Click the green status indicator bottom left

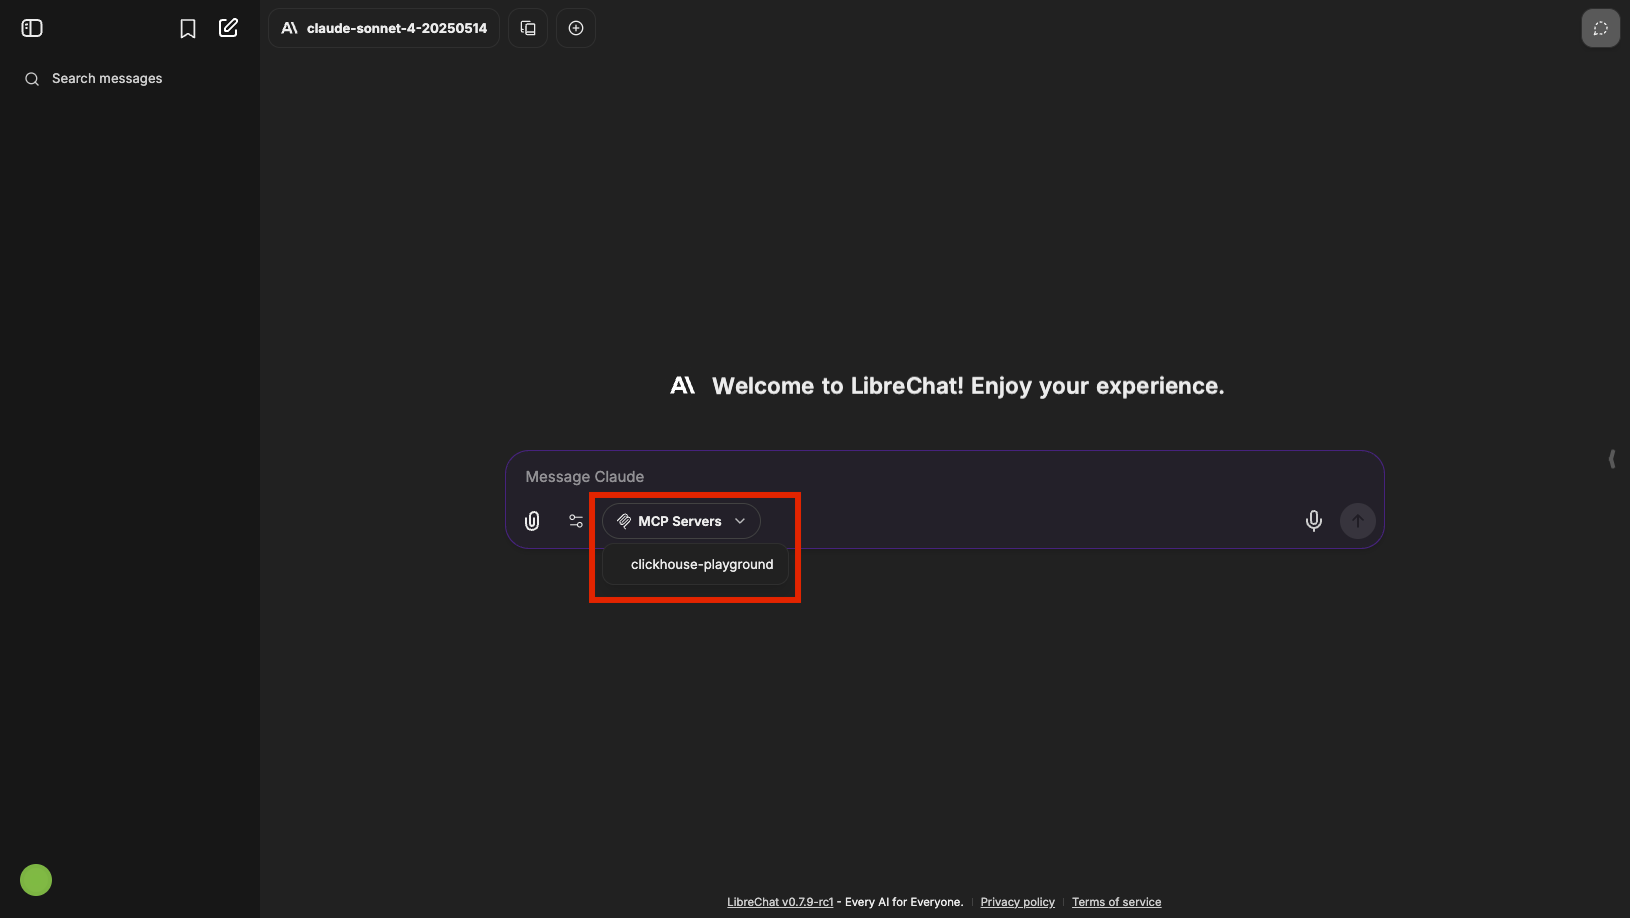pyautogui.click(x=35, y=879)
